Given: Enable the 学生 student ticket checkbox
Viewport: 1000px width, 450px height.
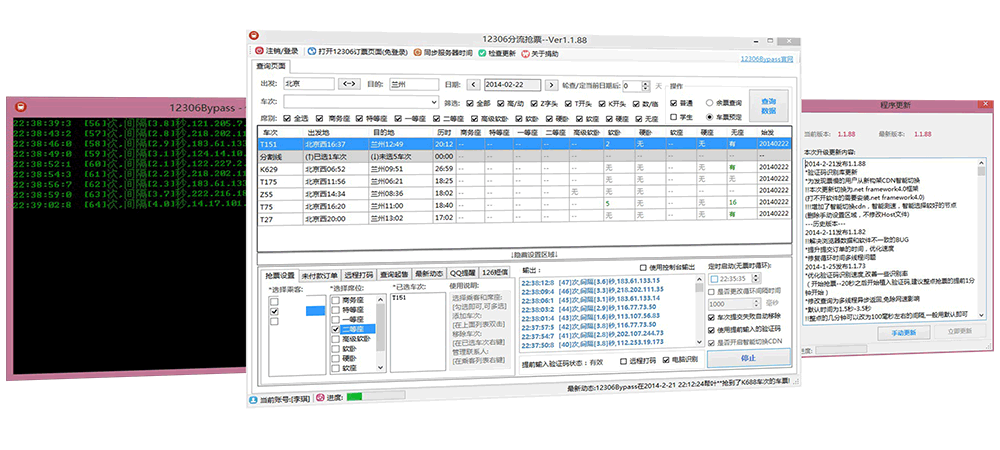Looking at the screenshot, I should coord(672,117).
